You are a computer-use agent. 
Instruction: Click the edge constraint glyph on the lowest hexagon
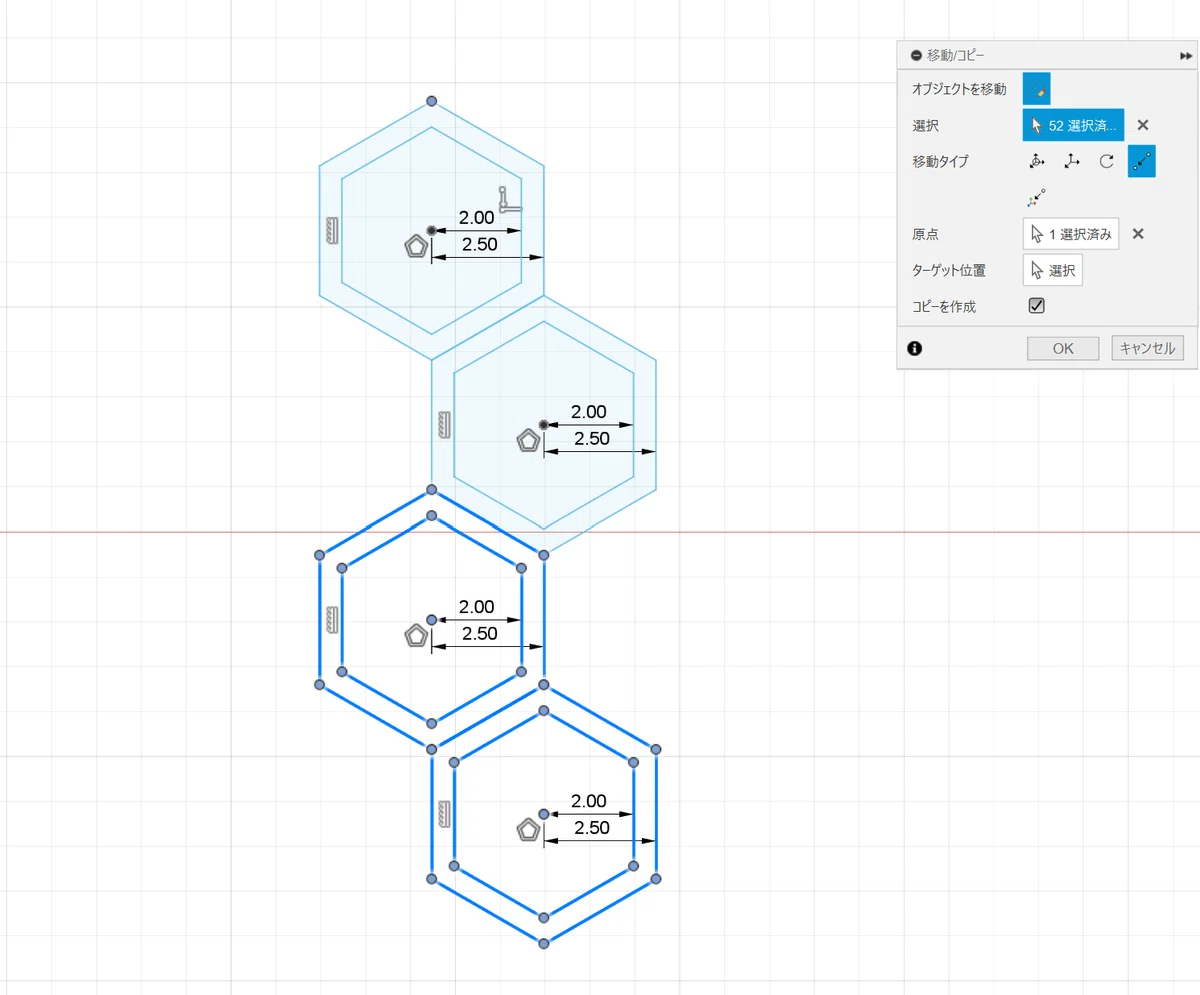pyautogui.click(x=445, y=814)
